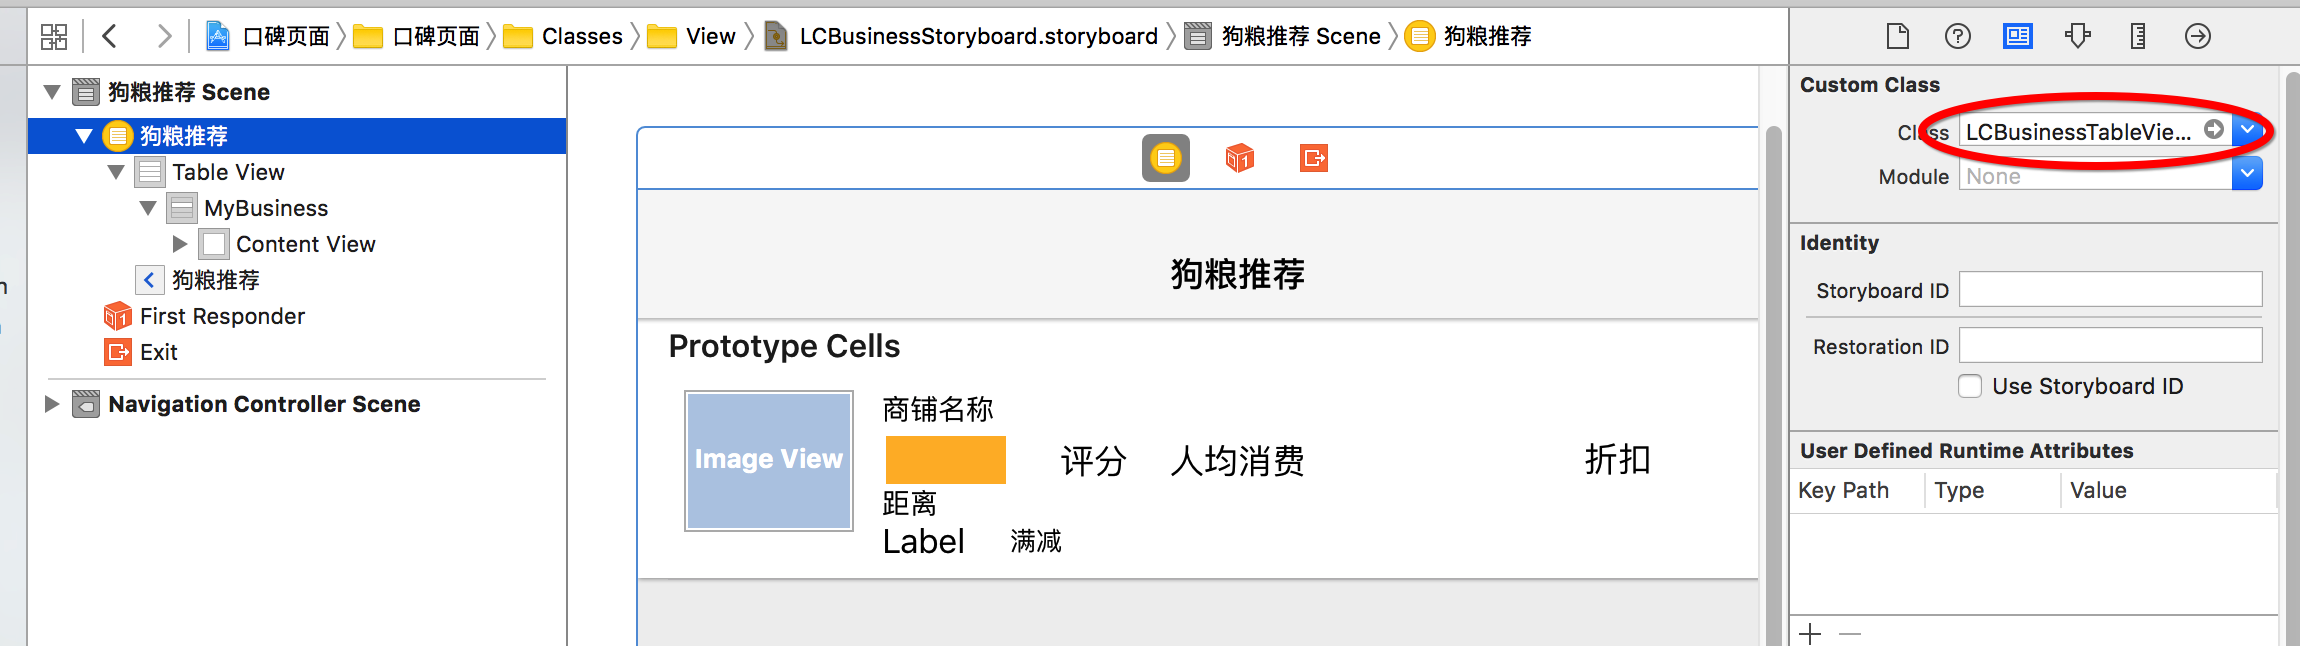Go back in navigation history

click(110, 37)
